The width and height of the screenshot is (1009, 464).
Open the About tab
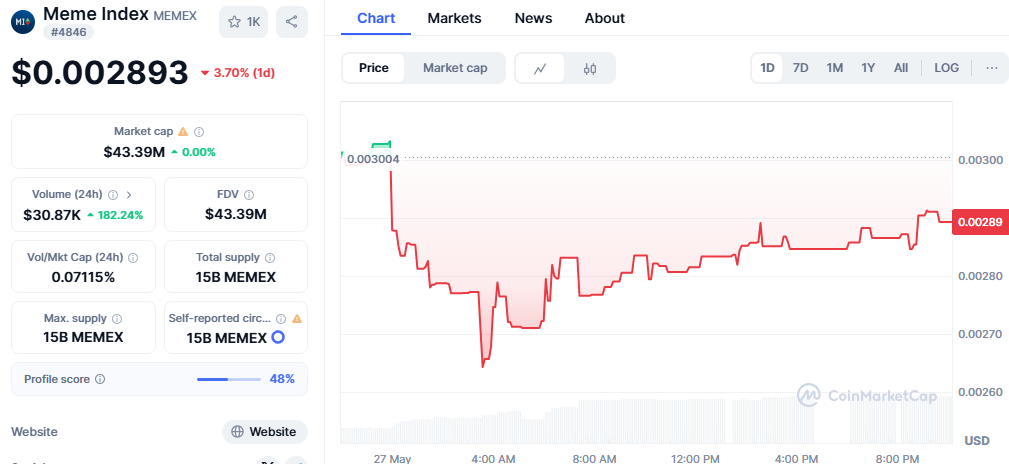click(605, 19)
